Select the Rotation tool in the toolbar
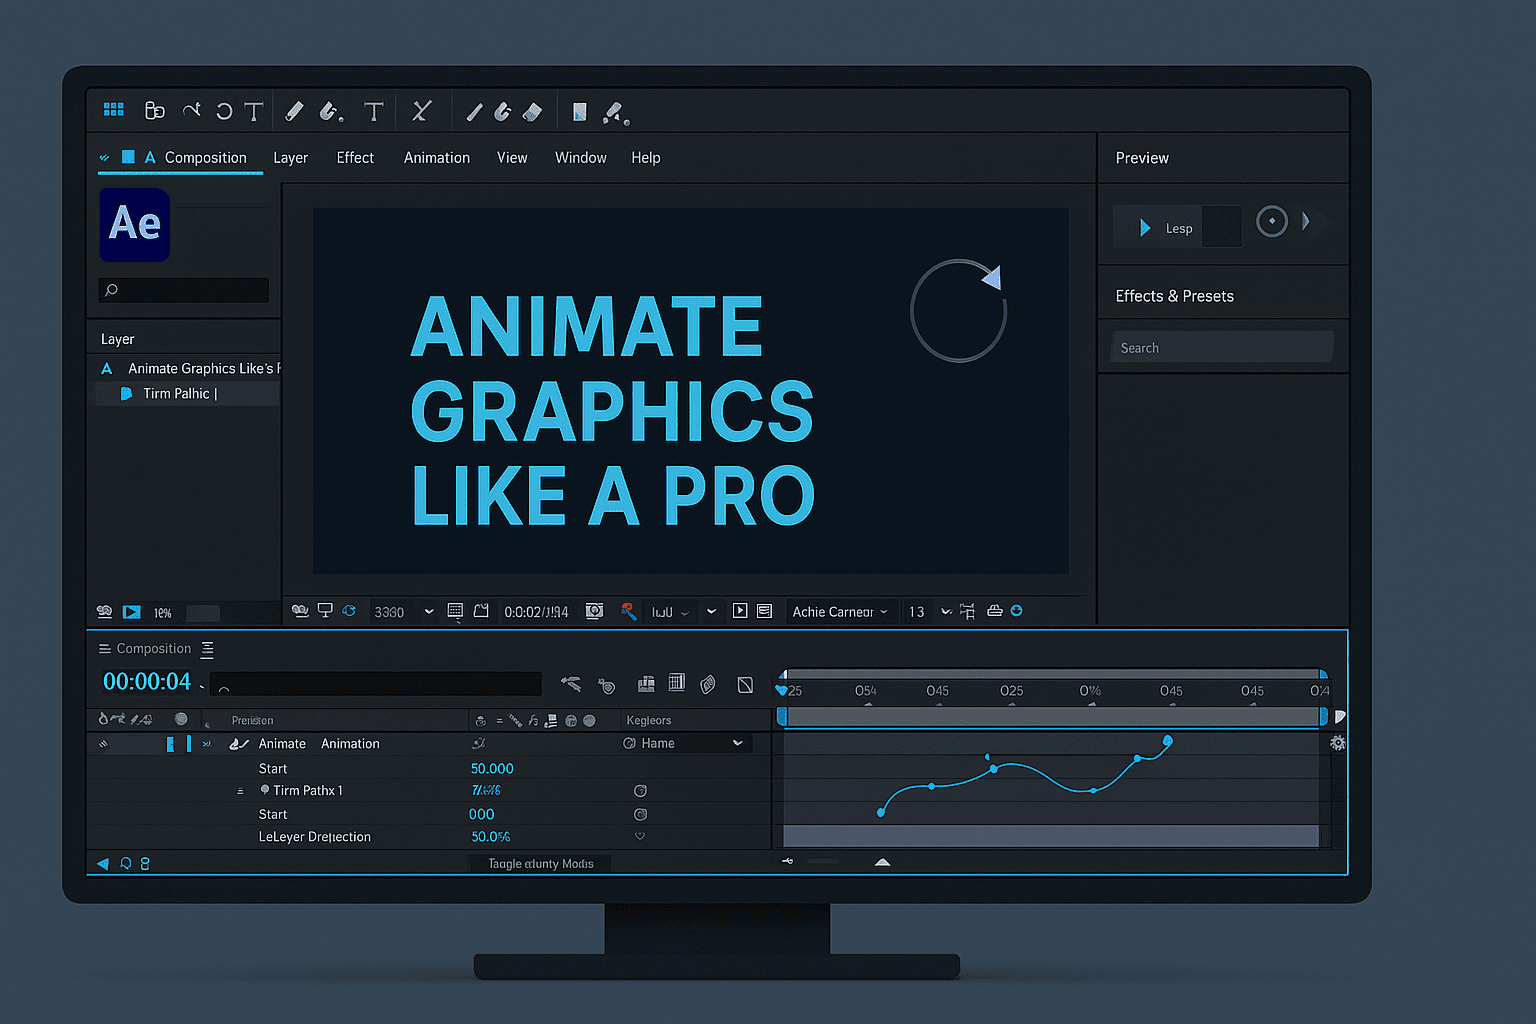Viewport: 1536px width, 1024px height. pyautogui.click(x=224, y=110)
